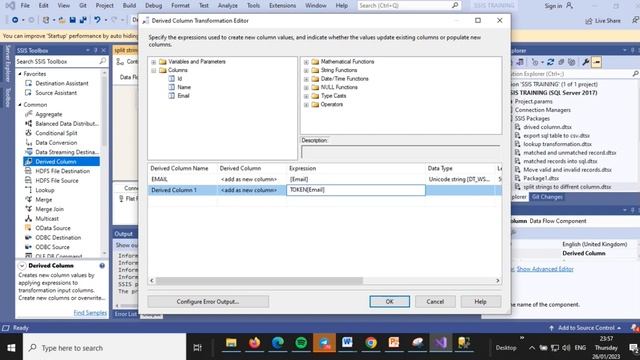Select OData Source toolbox item

[48, 228]
